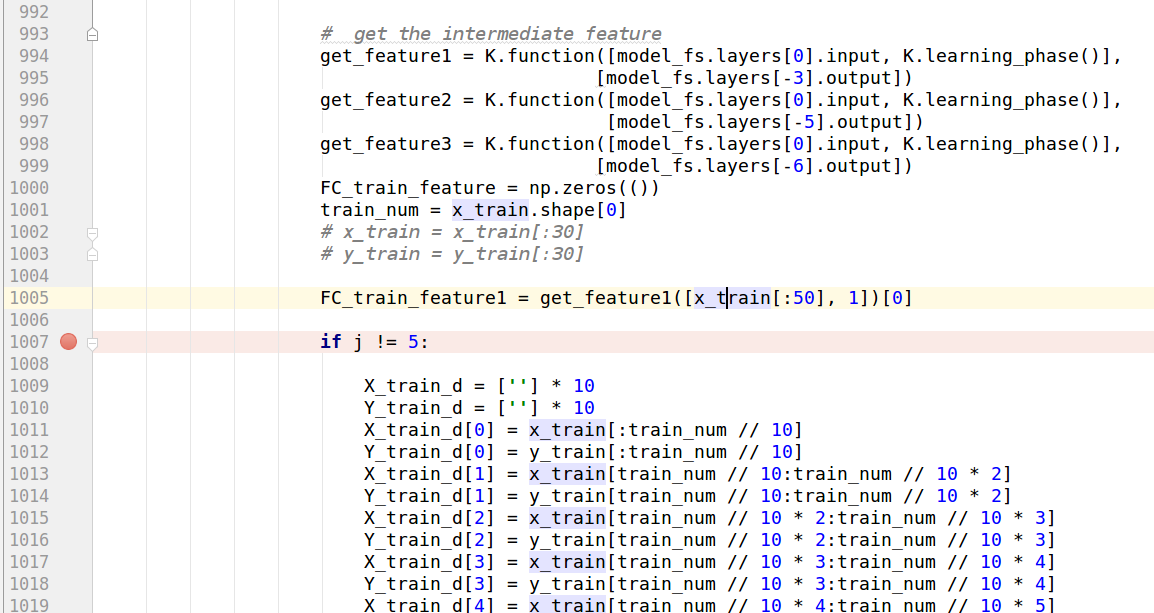The image size is (1154, 613).
Task: Click the red breakpoint icon on line 1007
Action: [67, 341]
